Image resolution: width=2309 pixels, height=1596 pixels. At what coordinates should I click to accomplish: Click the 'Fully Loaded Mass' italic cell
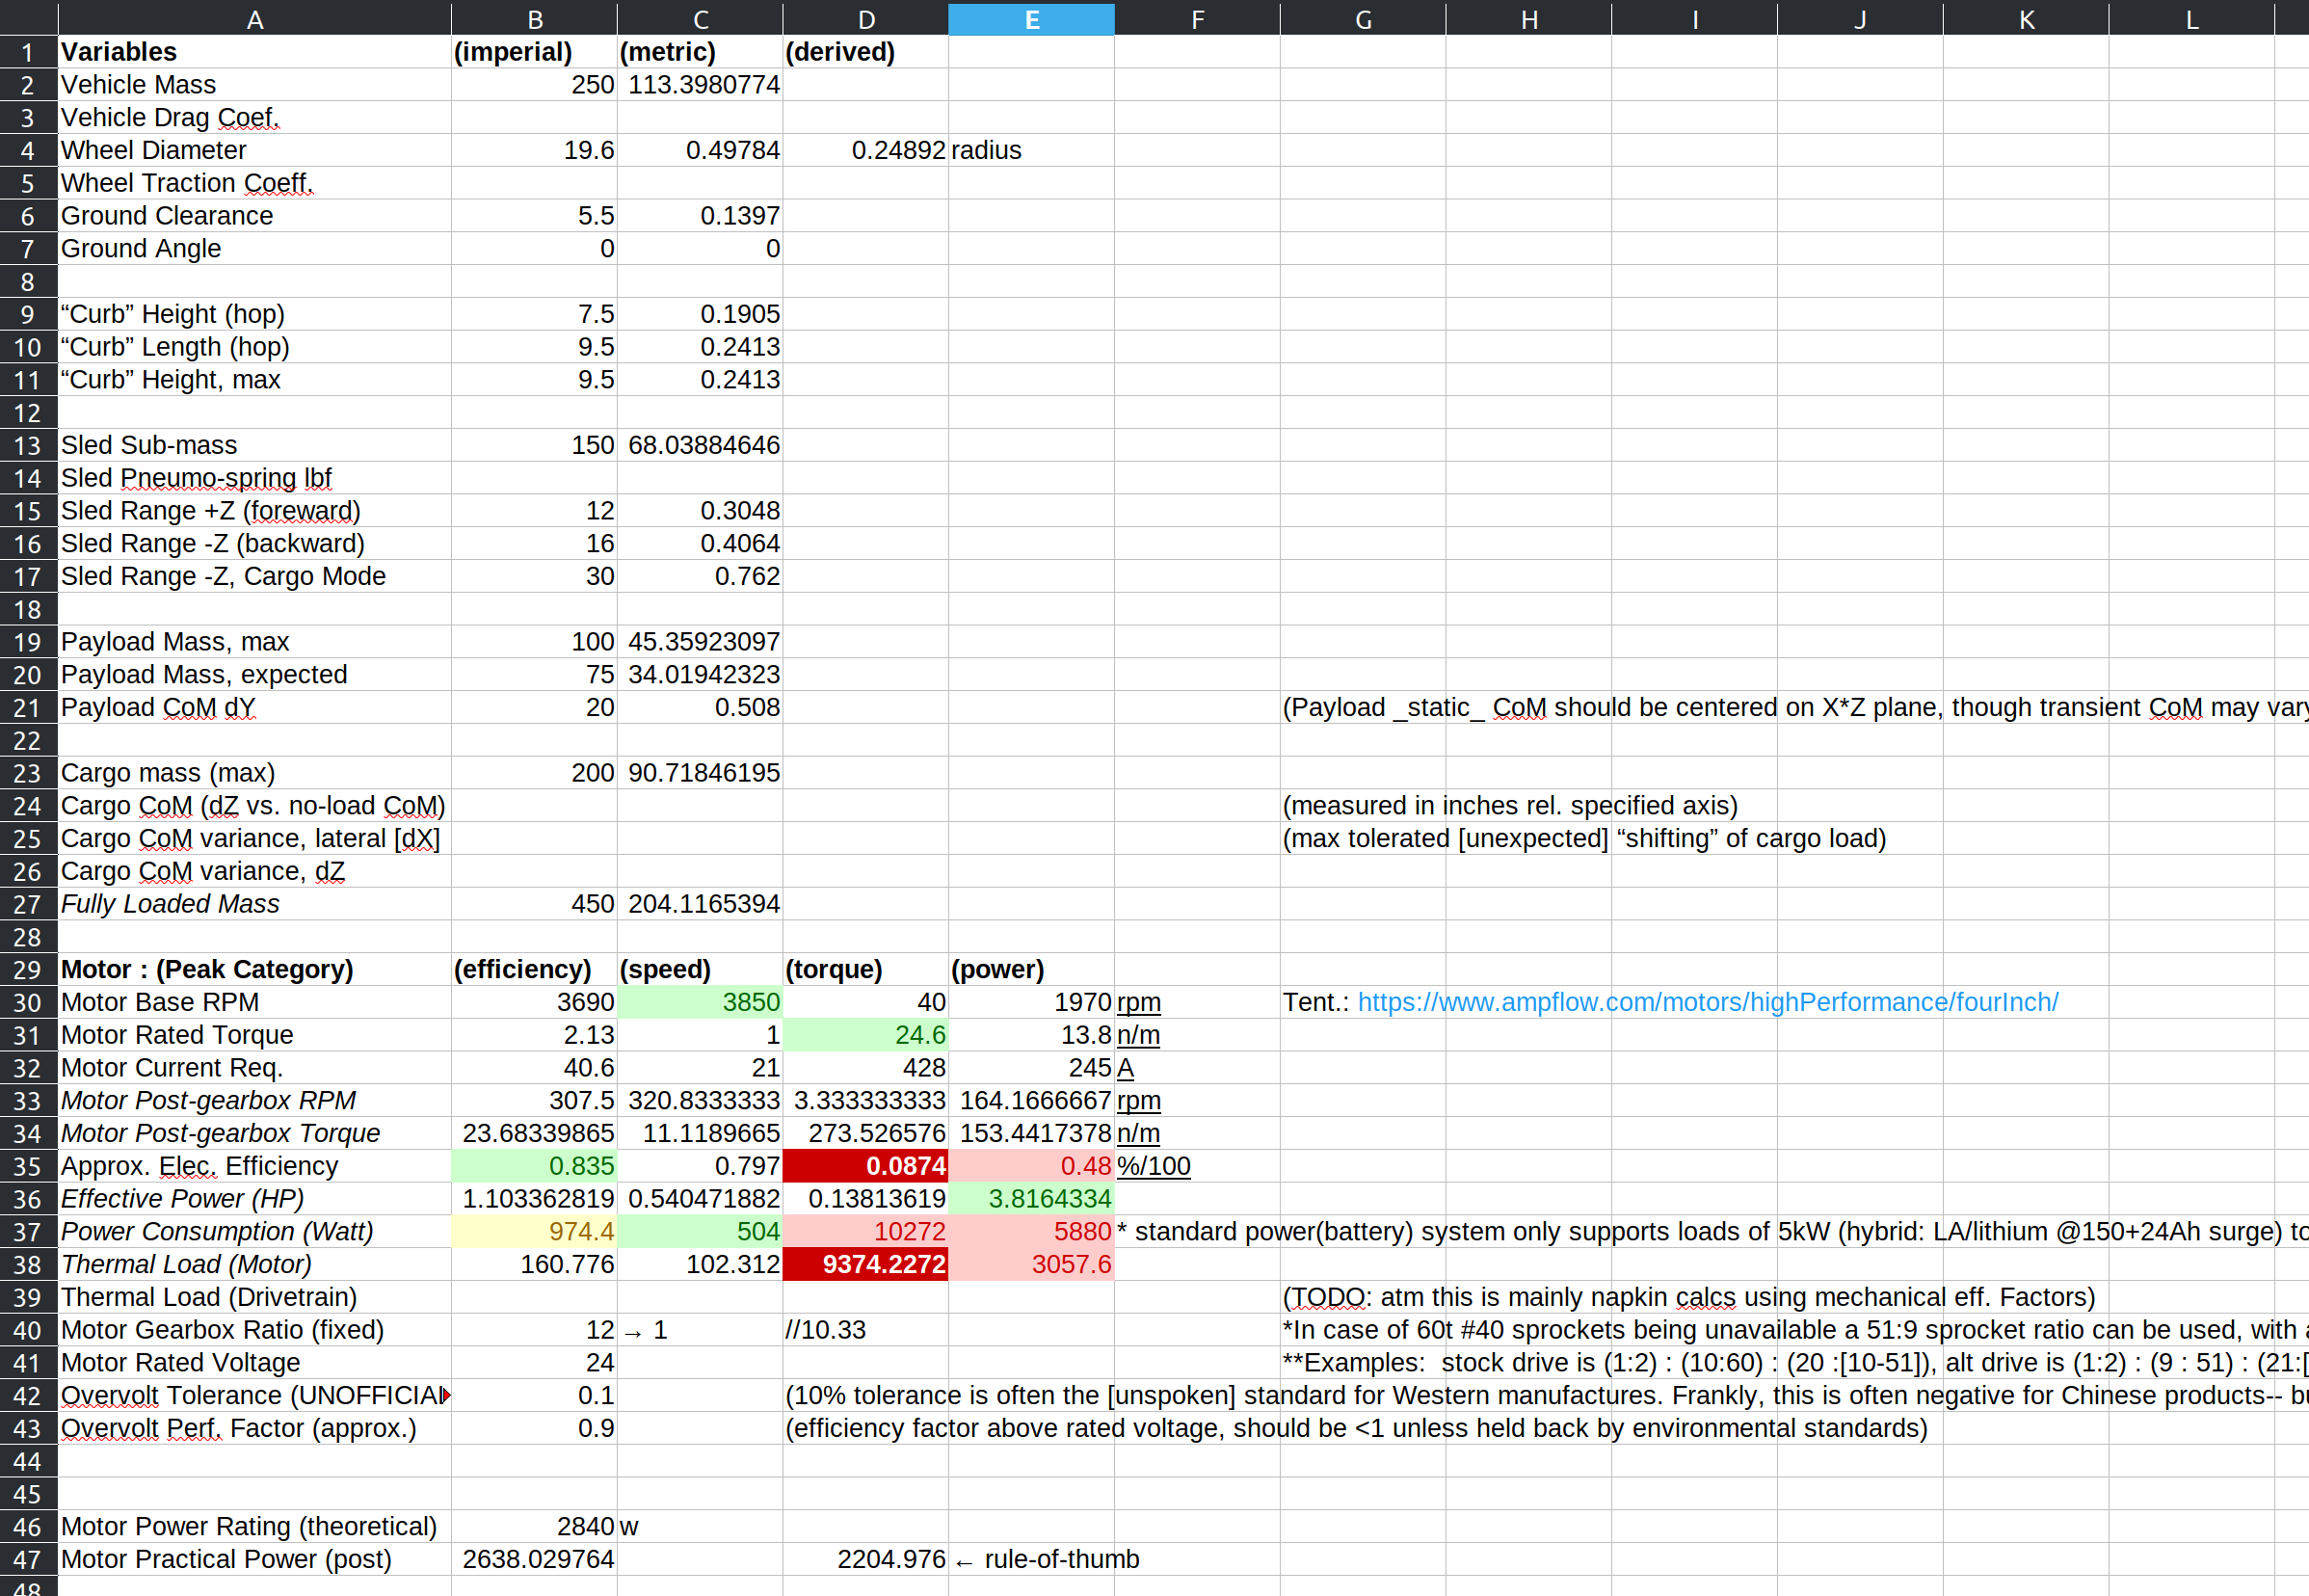click(x=254, y=904)
